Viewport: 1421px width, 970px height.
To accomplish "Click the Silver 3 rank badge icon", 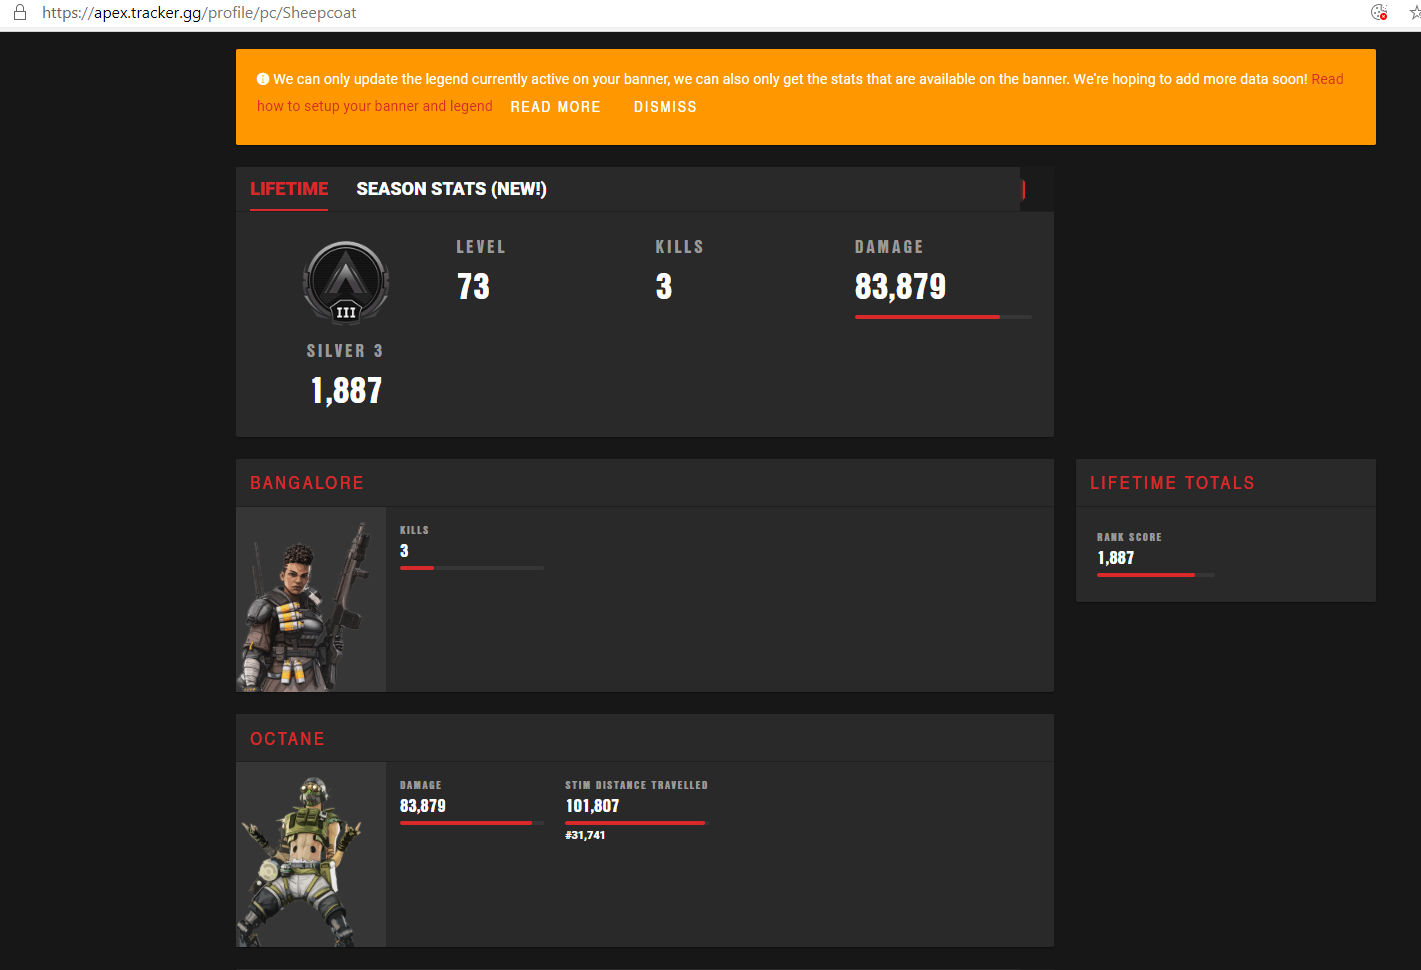I will 346,282.
